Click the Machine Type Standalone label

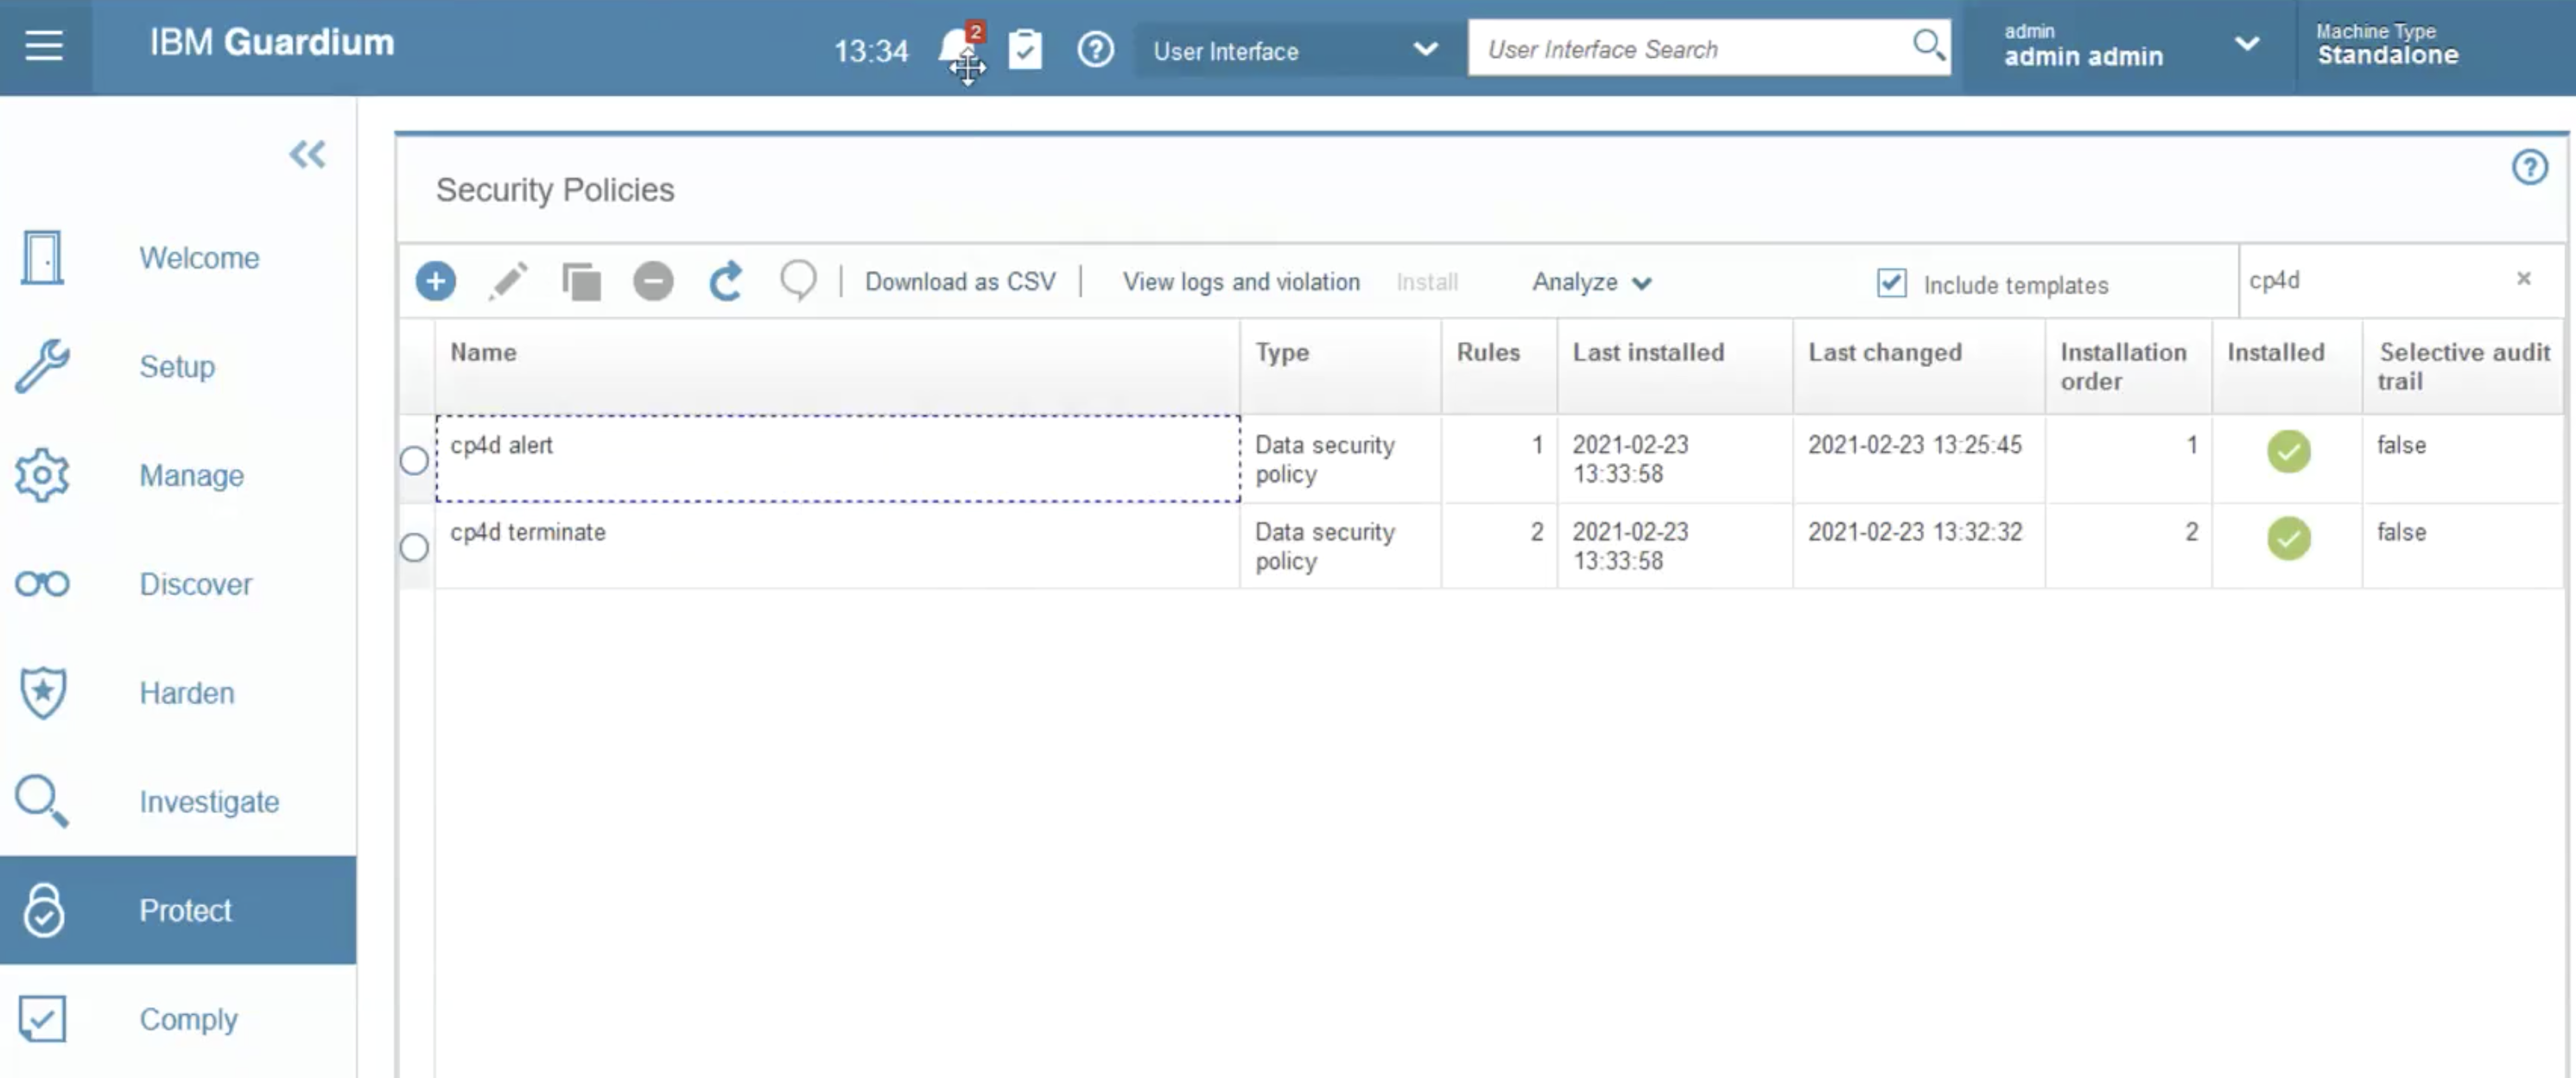[2387, 45]
